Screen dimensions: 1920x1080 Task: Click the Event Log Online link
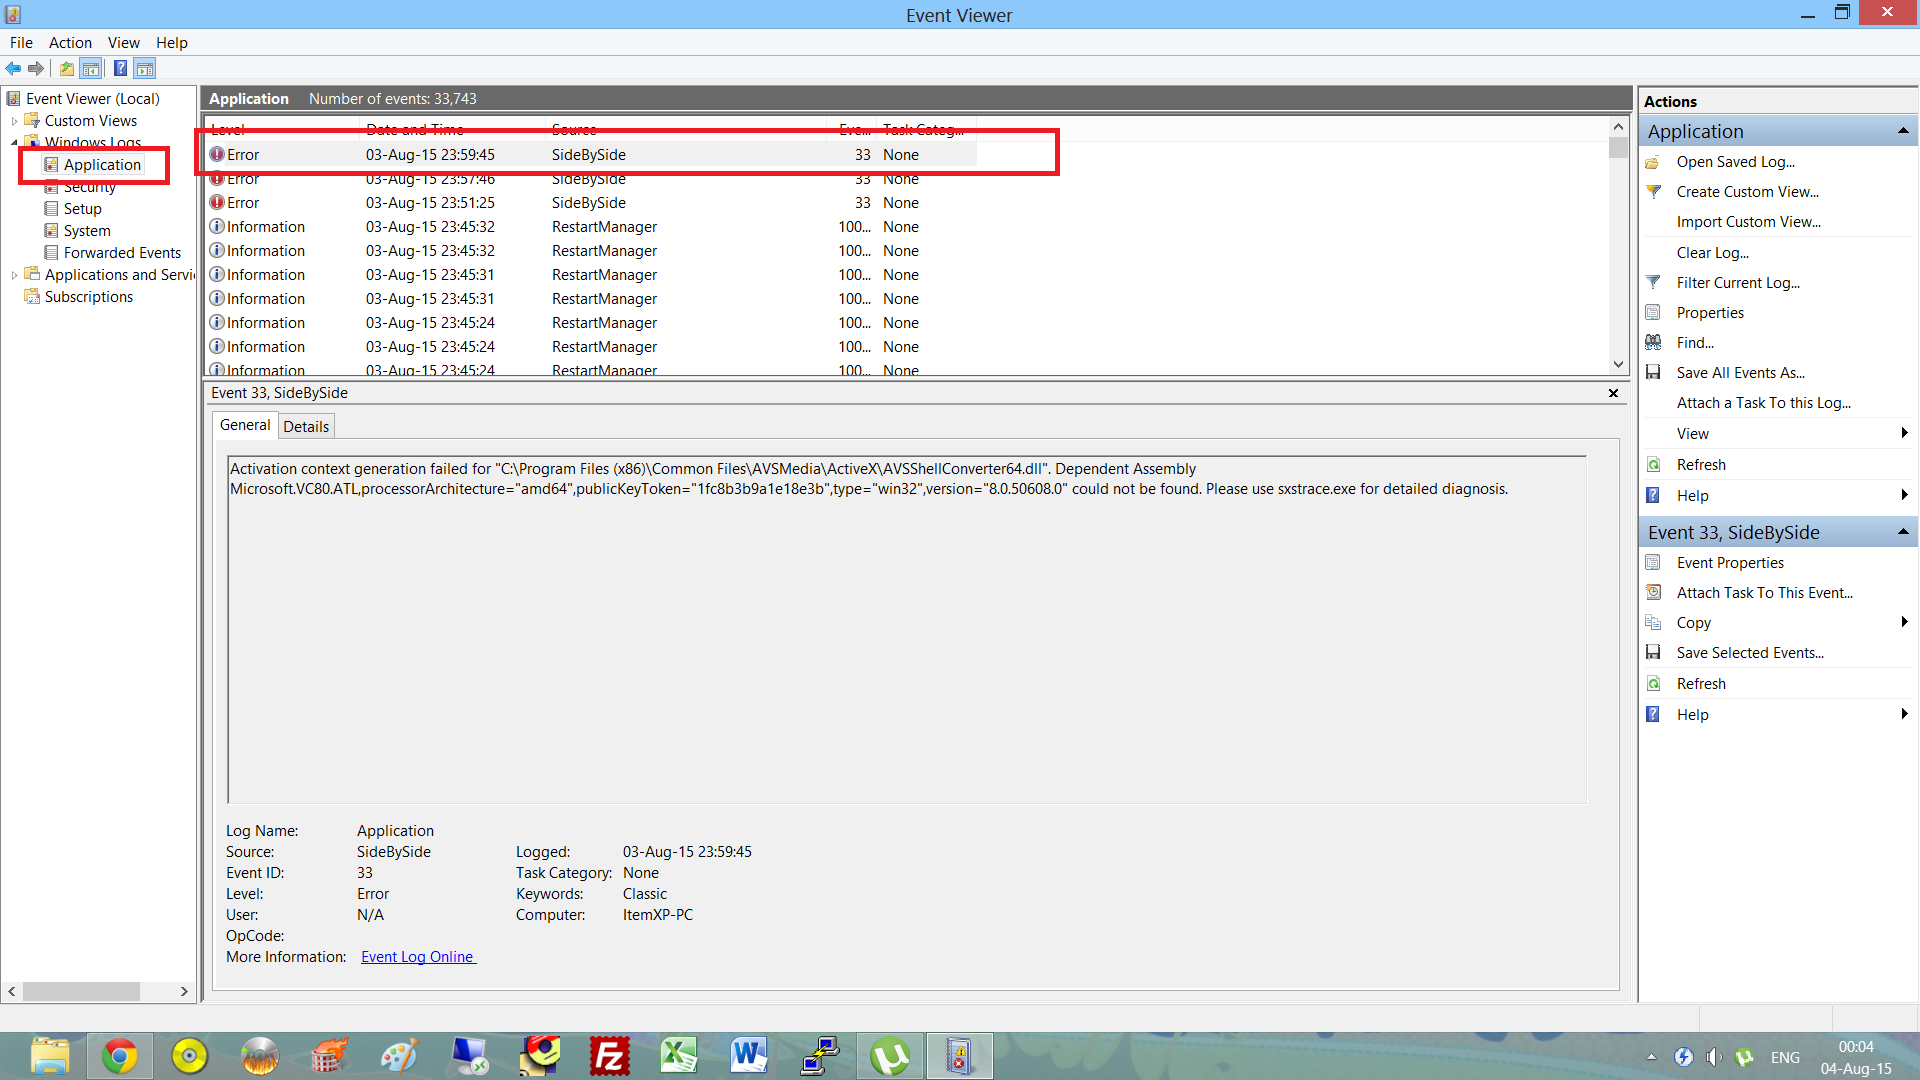(417, 957)
